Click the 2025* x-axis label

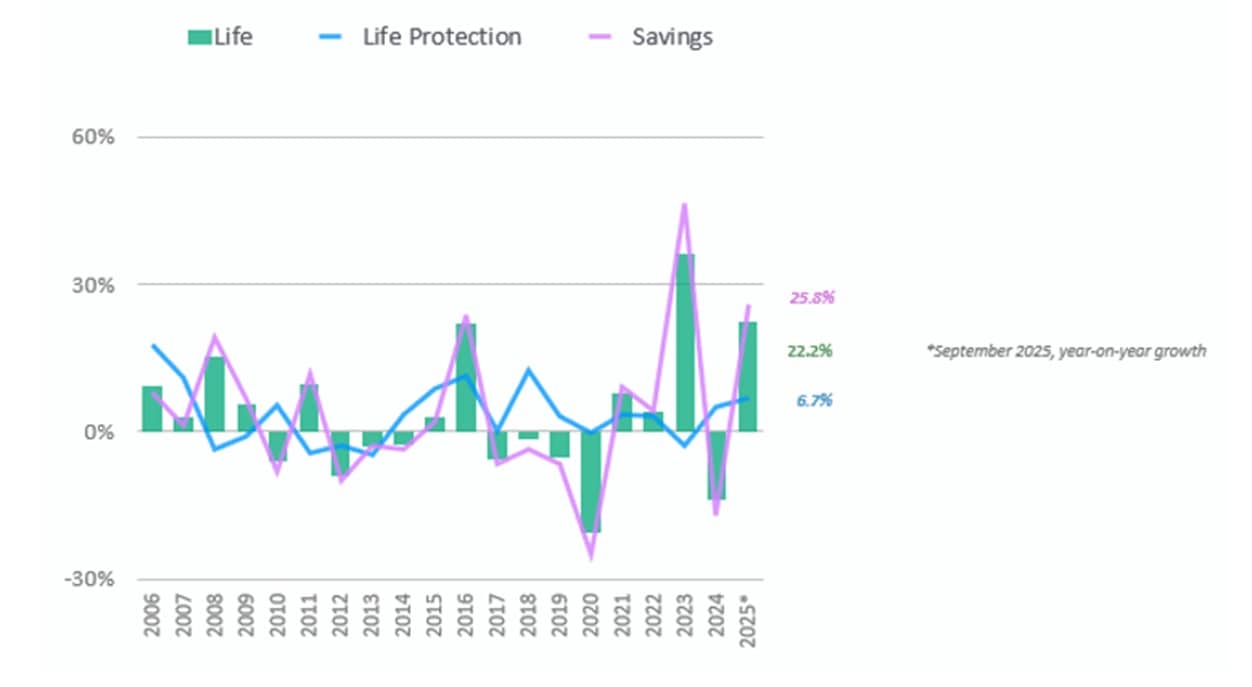pyautogui.click(x=747, y=622)
